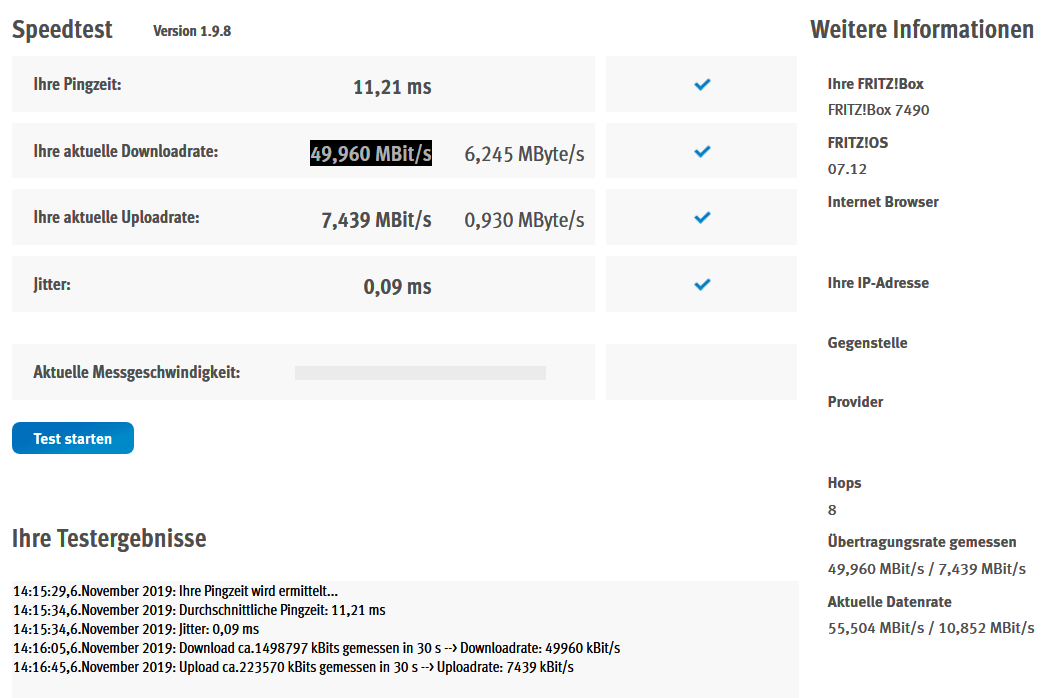
Task: Click the FRITZ!Box 7490 model text
Action: tap(878, 110)
